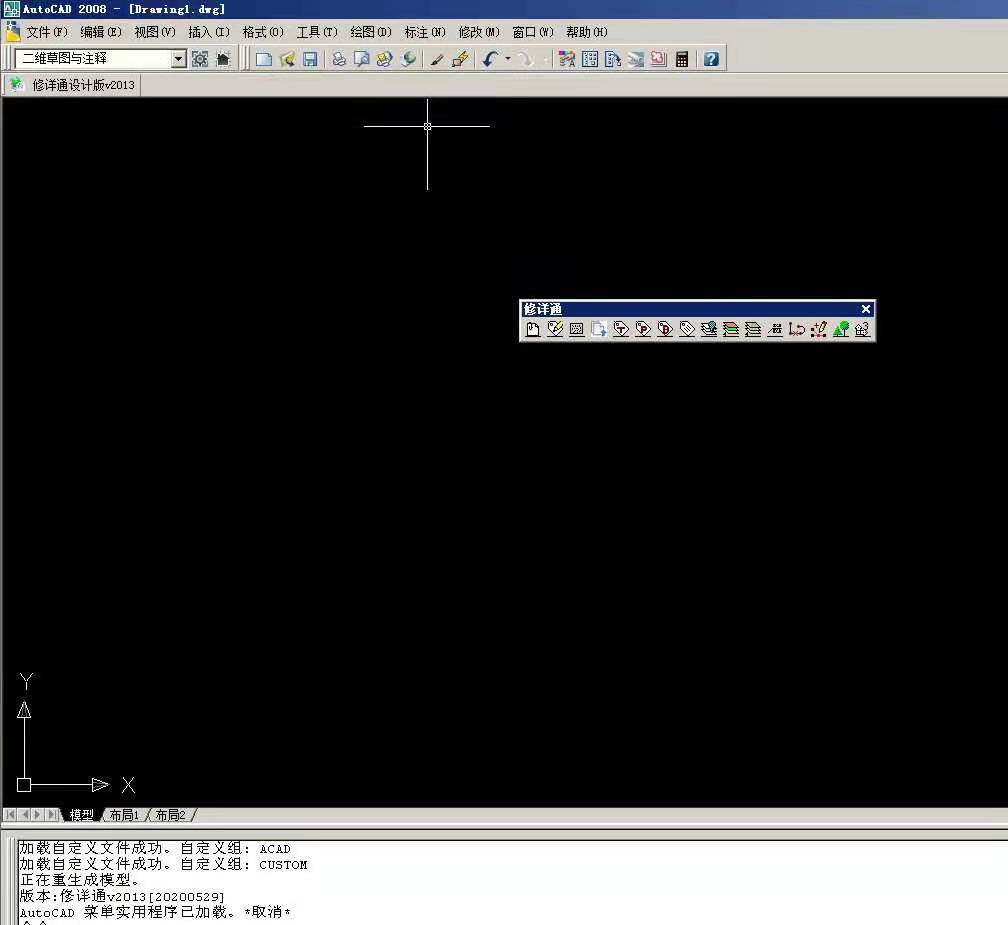Create a new drawing file
This screenshot has height=925, width=1008.
(264, 59)
